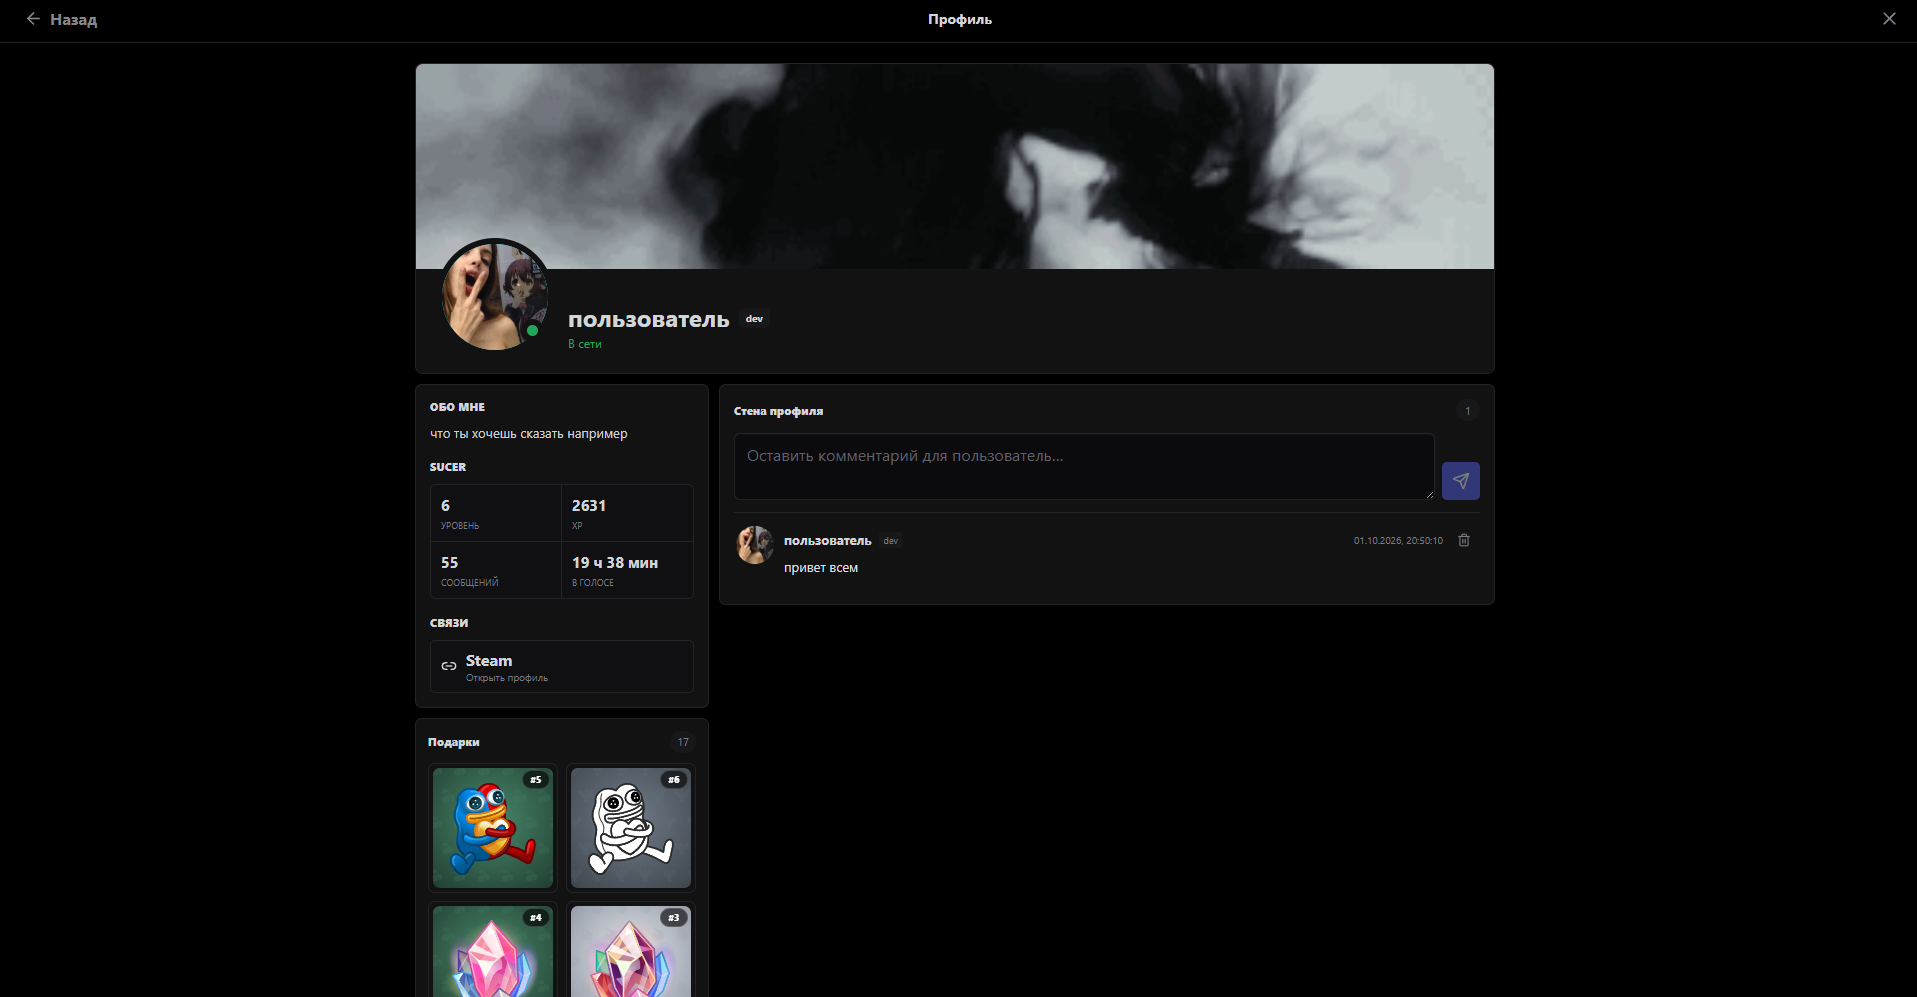This screenshot has width=1917, height=997.
Task: Click the comment author's small avatar
Action: 755,545
